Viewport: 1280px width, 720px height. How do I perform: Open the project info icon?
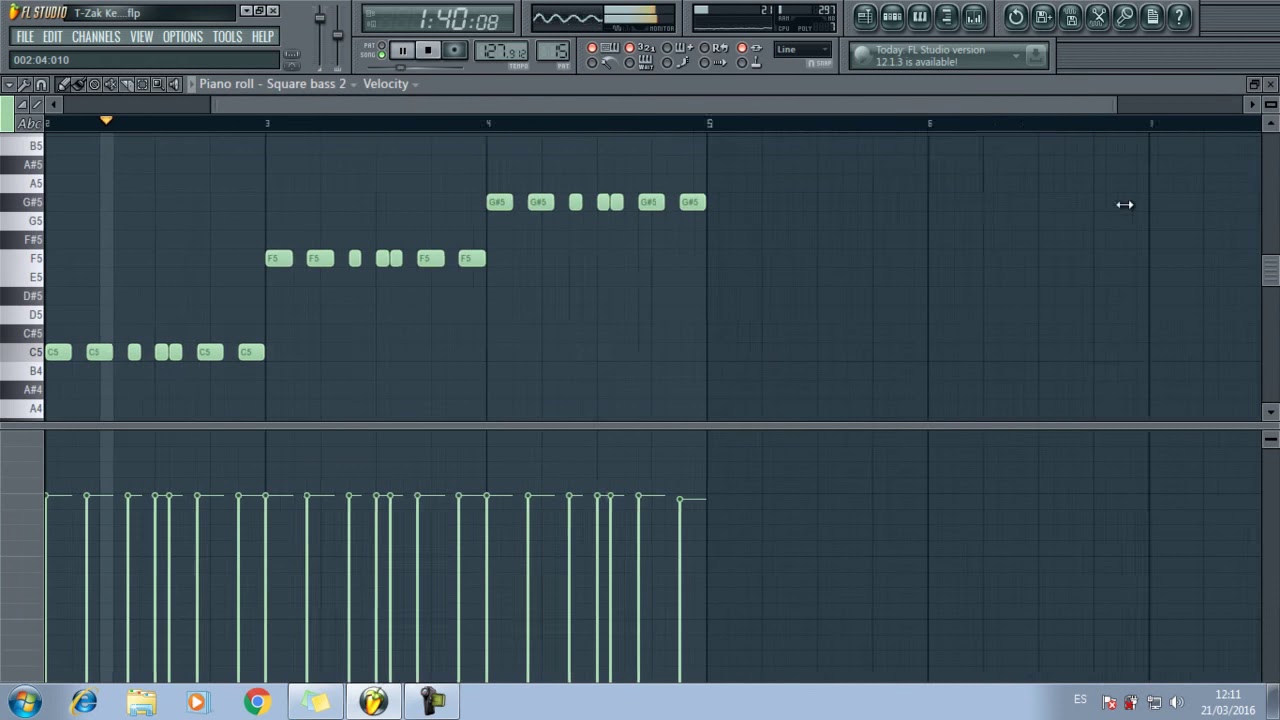click(1152, 16)
